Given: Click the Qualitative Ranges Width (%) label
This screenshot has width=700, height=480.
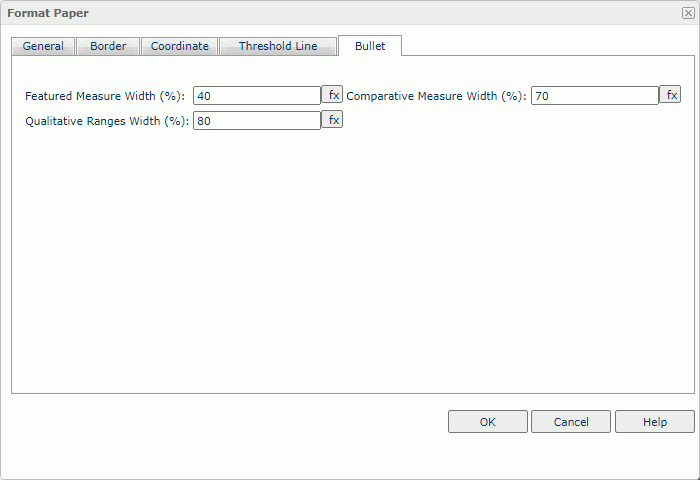Looking at the screenshot, I should pyautogui.click(x=107, y=121).
